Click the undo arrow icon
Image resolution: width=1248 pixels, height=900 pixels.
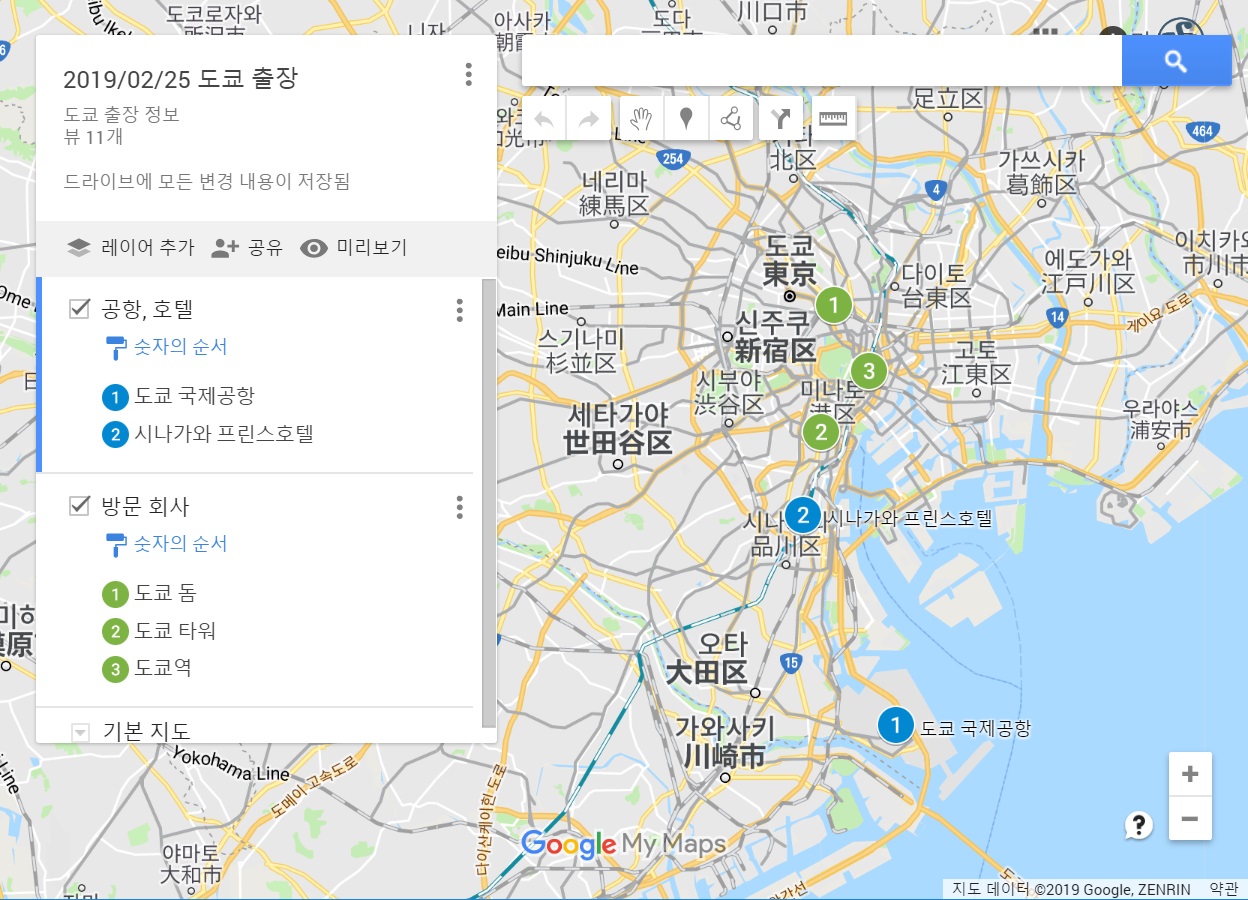(x=543, y=117)
